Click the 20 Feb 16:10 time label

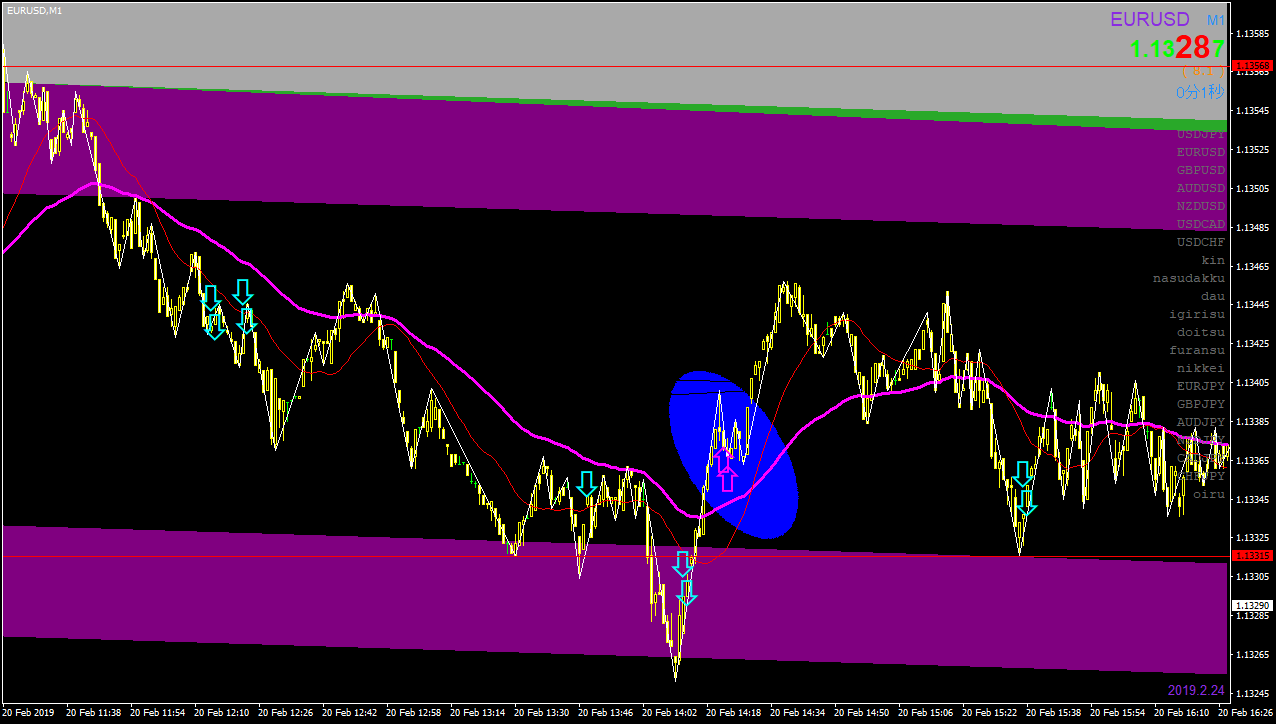pos(1181,713)
